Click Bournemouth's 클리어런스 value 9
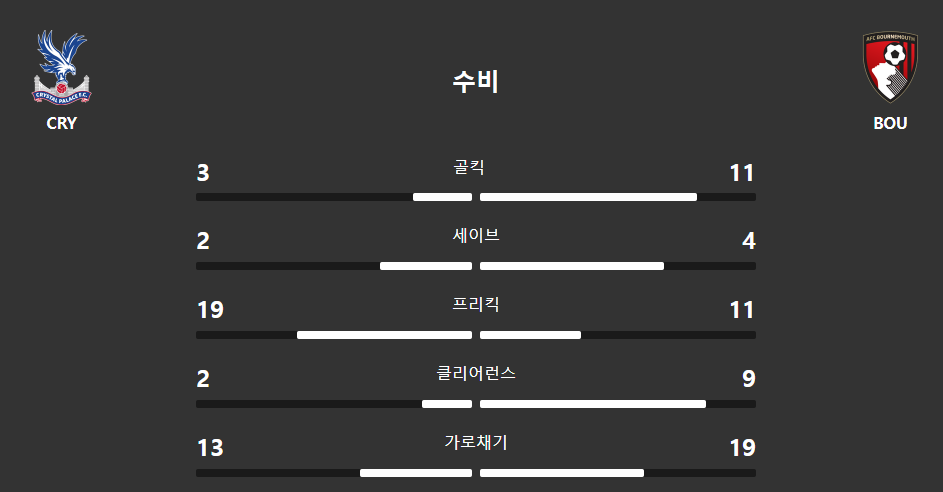This screenshot has height=492, width=943. [749, 379]
